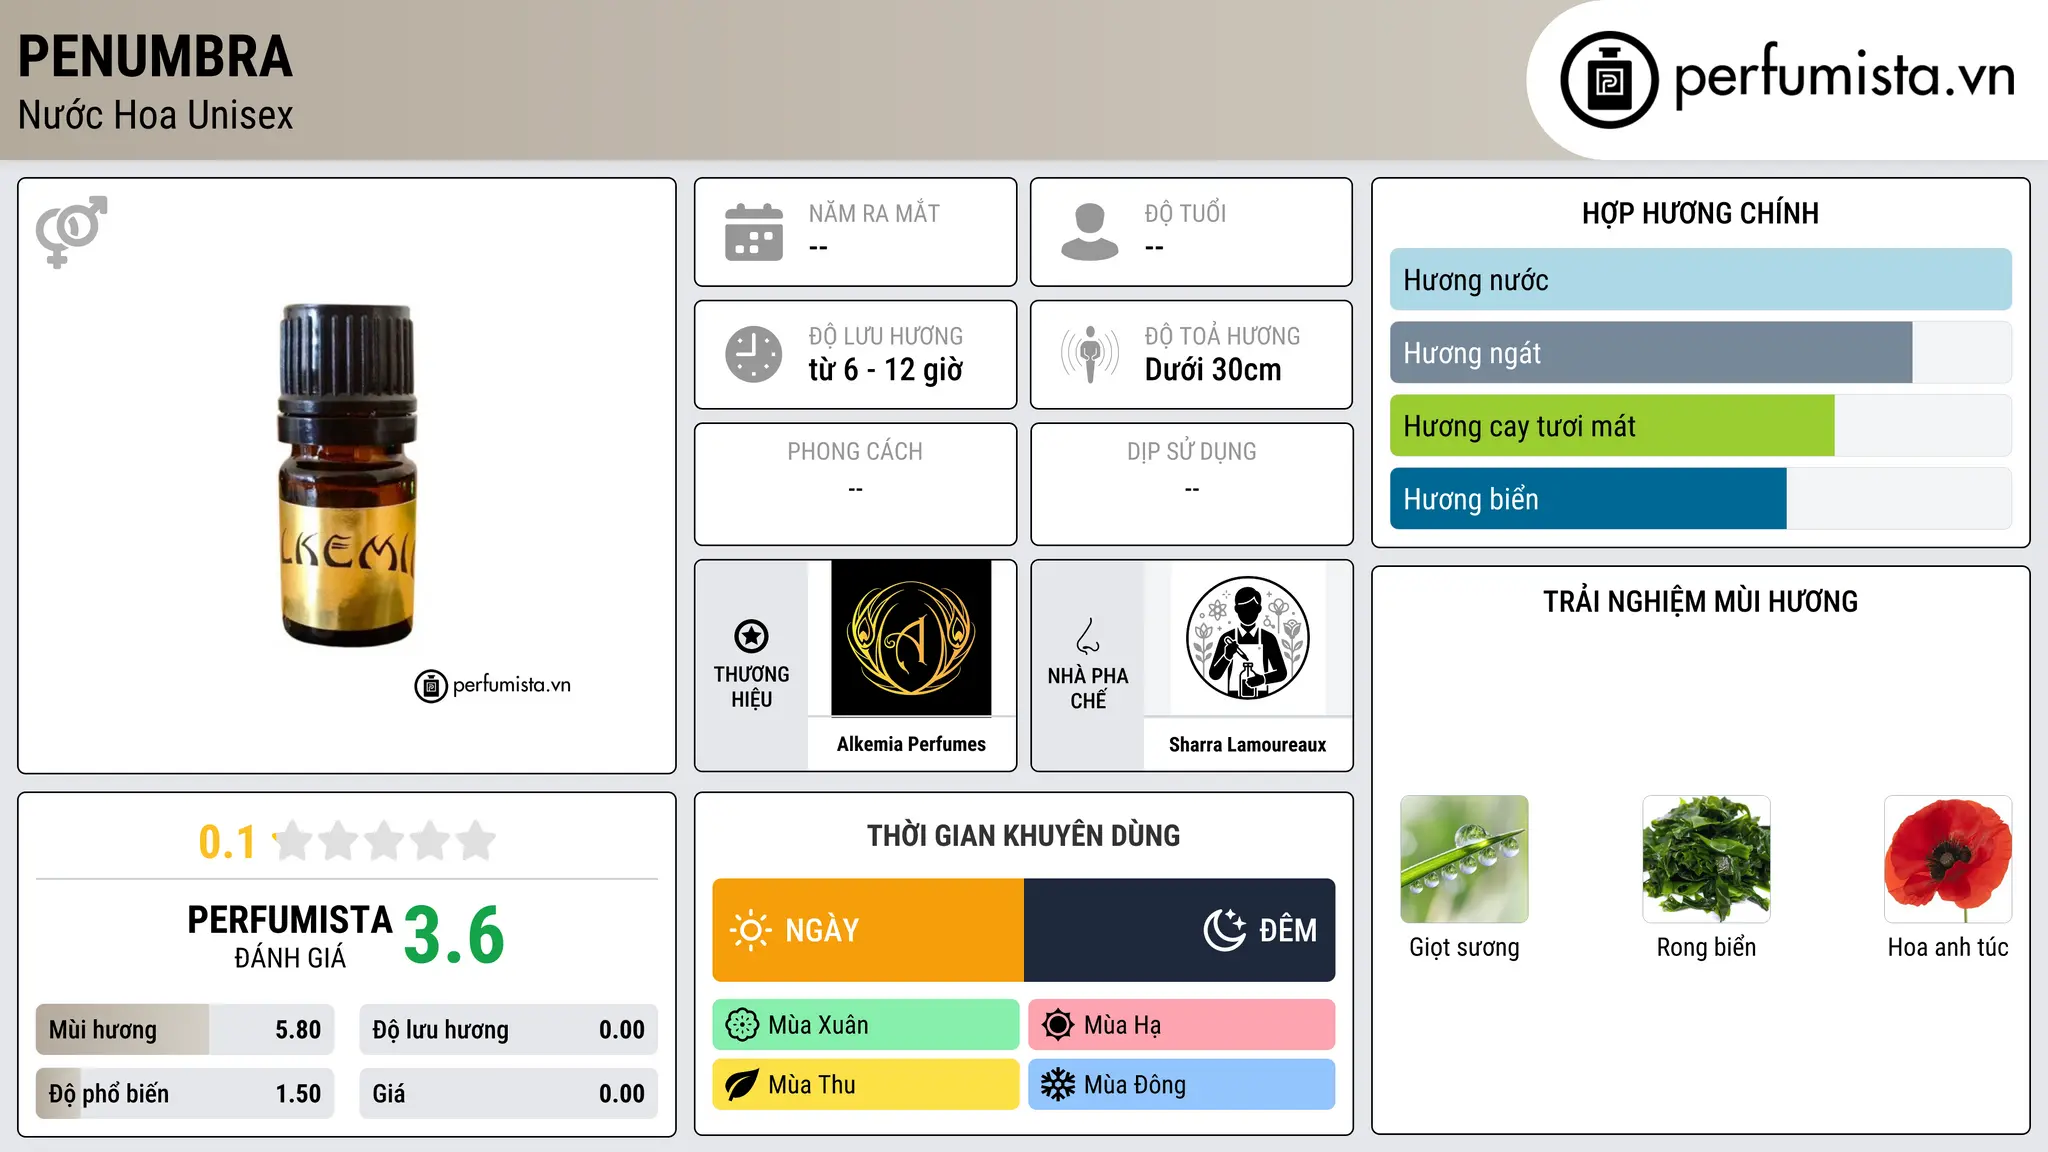
Task: Click the Giá score bar
Action: (x=509, y=1094)
